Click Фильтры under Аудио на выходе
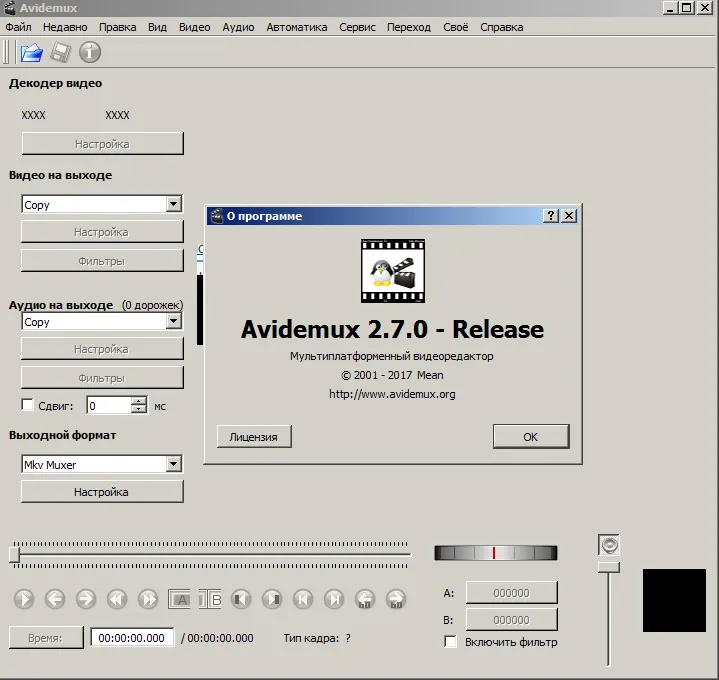Viewport: 719px width, 680px height. (102, 378)
